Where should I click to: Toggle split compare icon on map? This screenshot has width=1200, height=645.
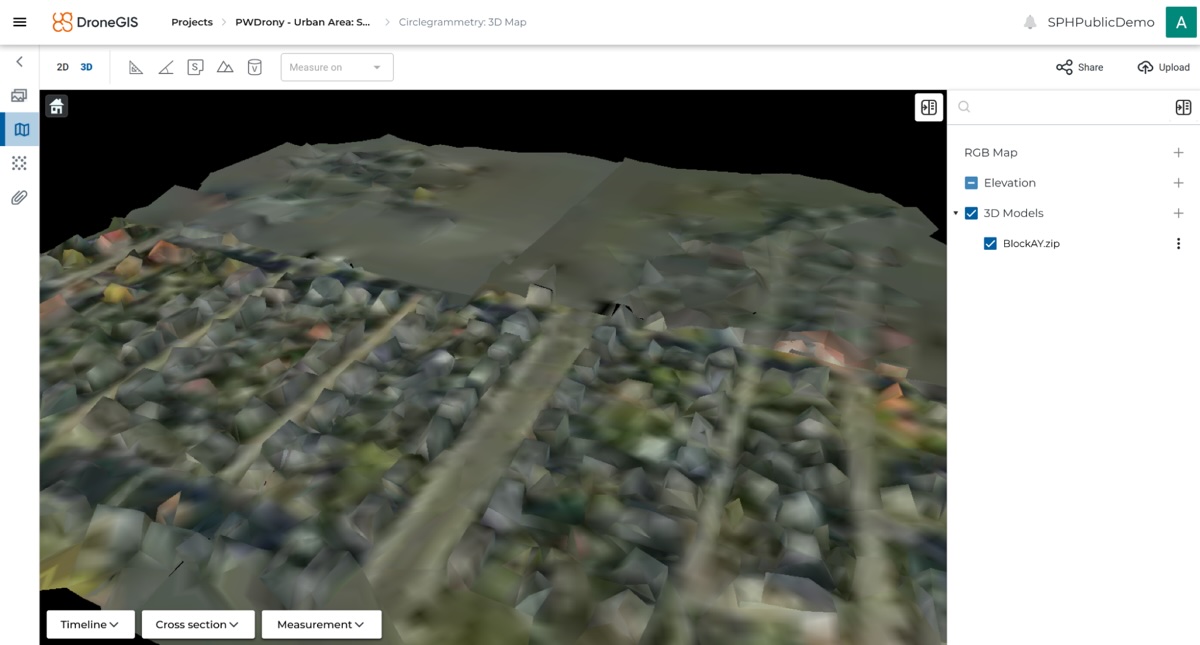click(x=929, y=108)
